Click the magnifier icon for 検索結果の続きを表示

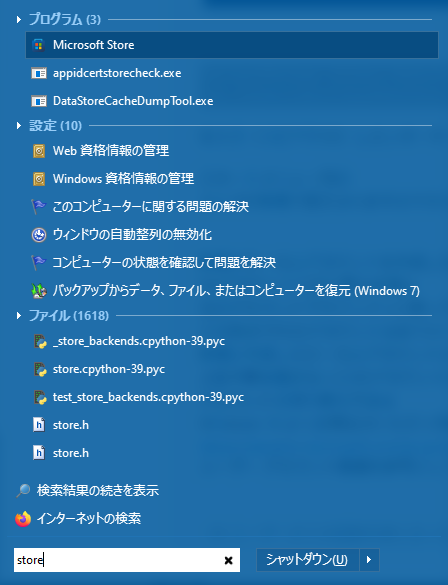pyautogui.click(x=23, y=491)
